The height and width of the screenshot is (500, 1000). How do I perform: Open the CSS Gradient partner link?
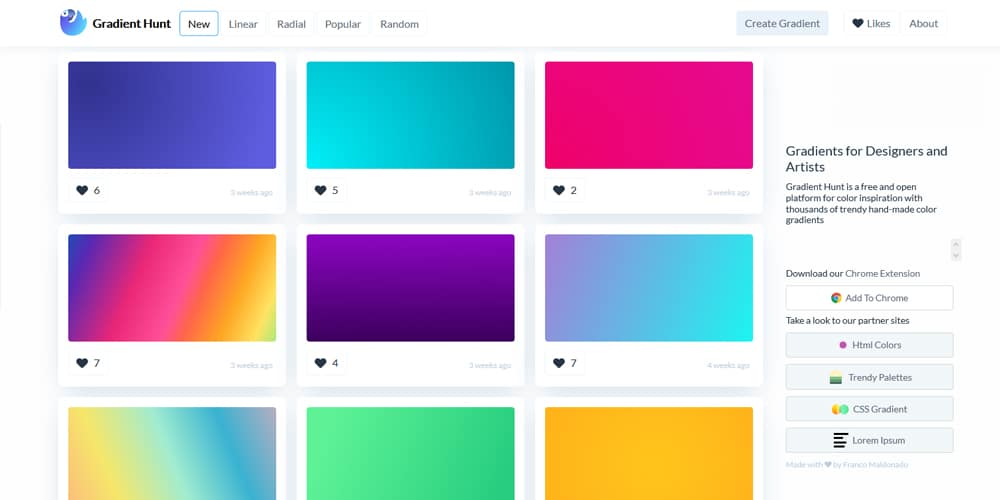(x=869, y=409)
